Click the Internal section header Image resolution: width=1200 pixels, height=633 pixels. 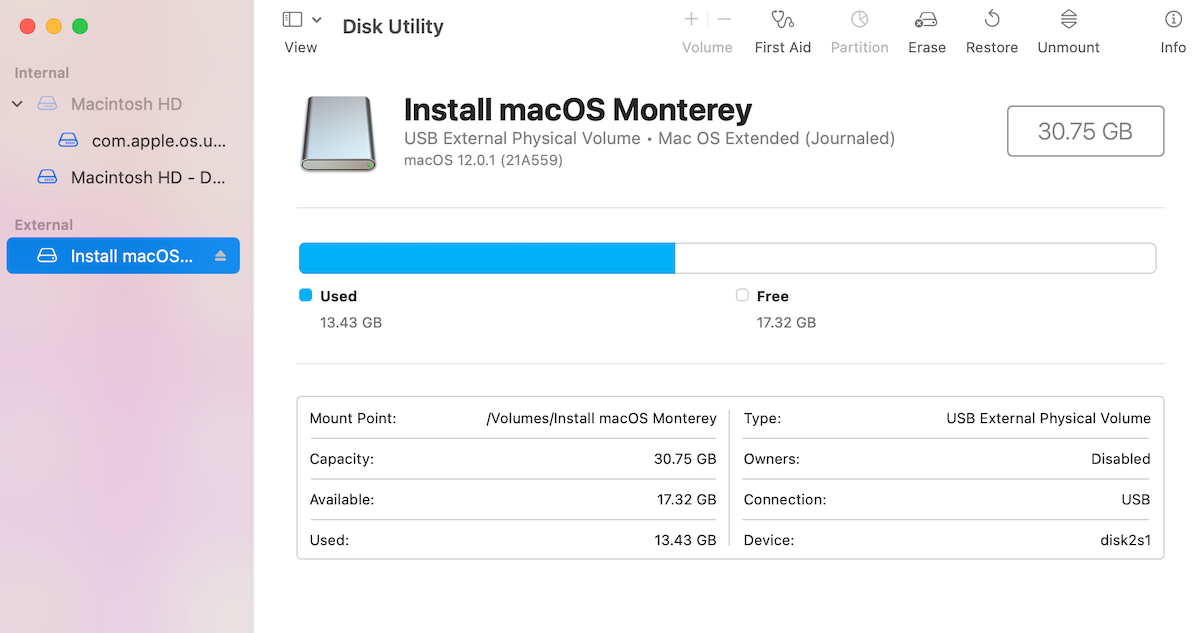[42, 73]
